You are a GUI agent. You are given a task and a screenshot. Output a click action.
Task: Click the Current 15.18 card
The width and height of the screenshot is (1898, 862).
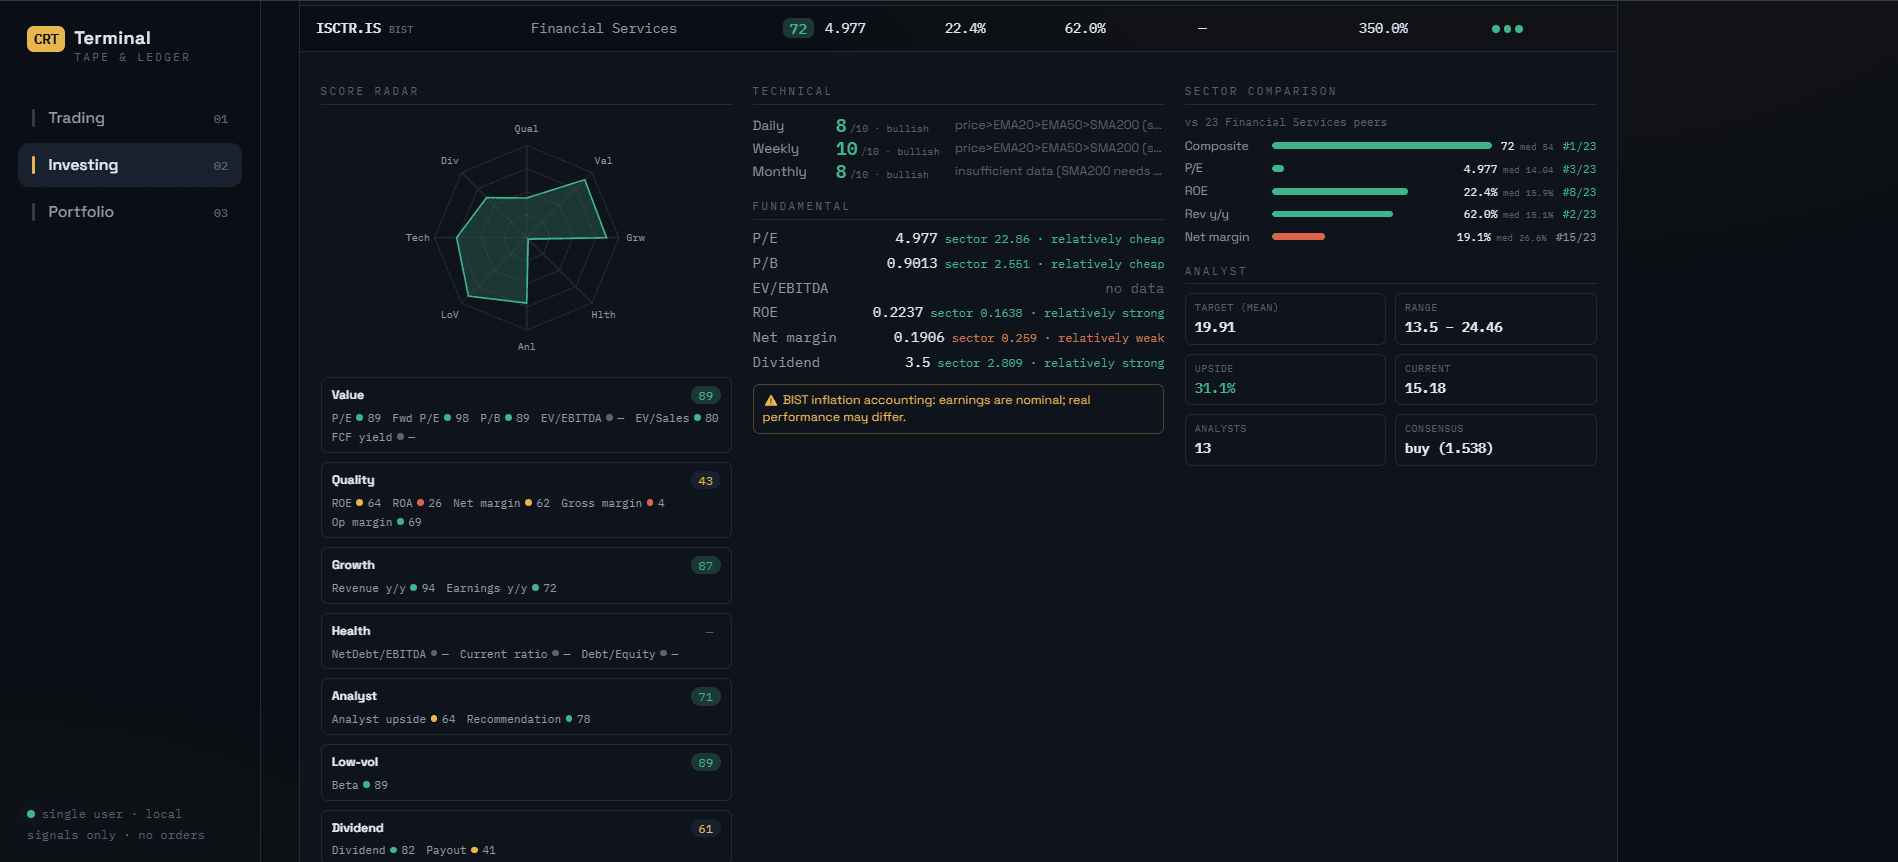tap(1496, 380)
